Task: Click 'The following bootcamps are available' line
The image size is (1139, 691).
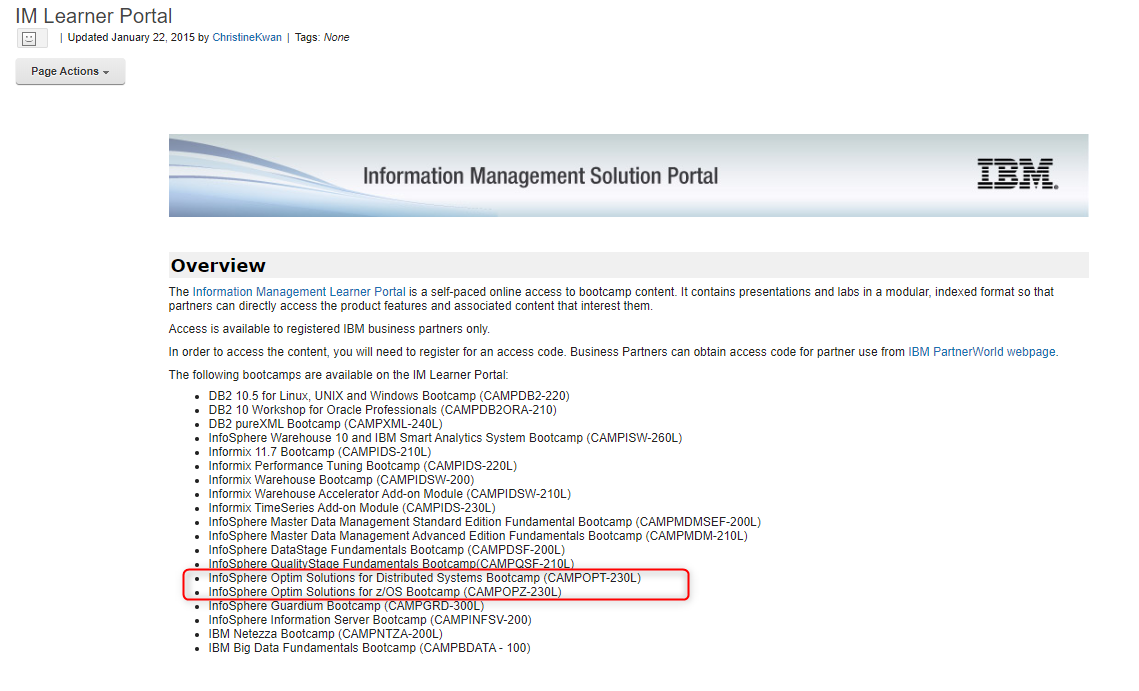Action: [x=339, y=375]
